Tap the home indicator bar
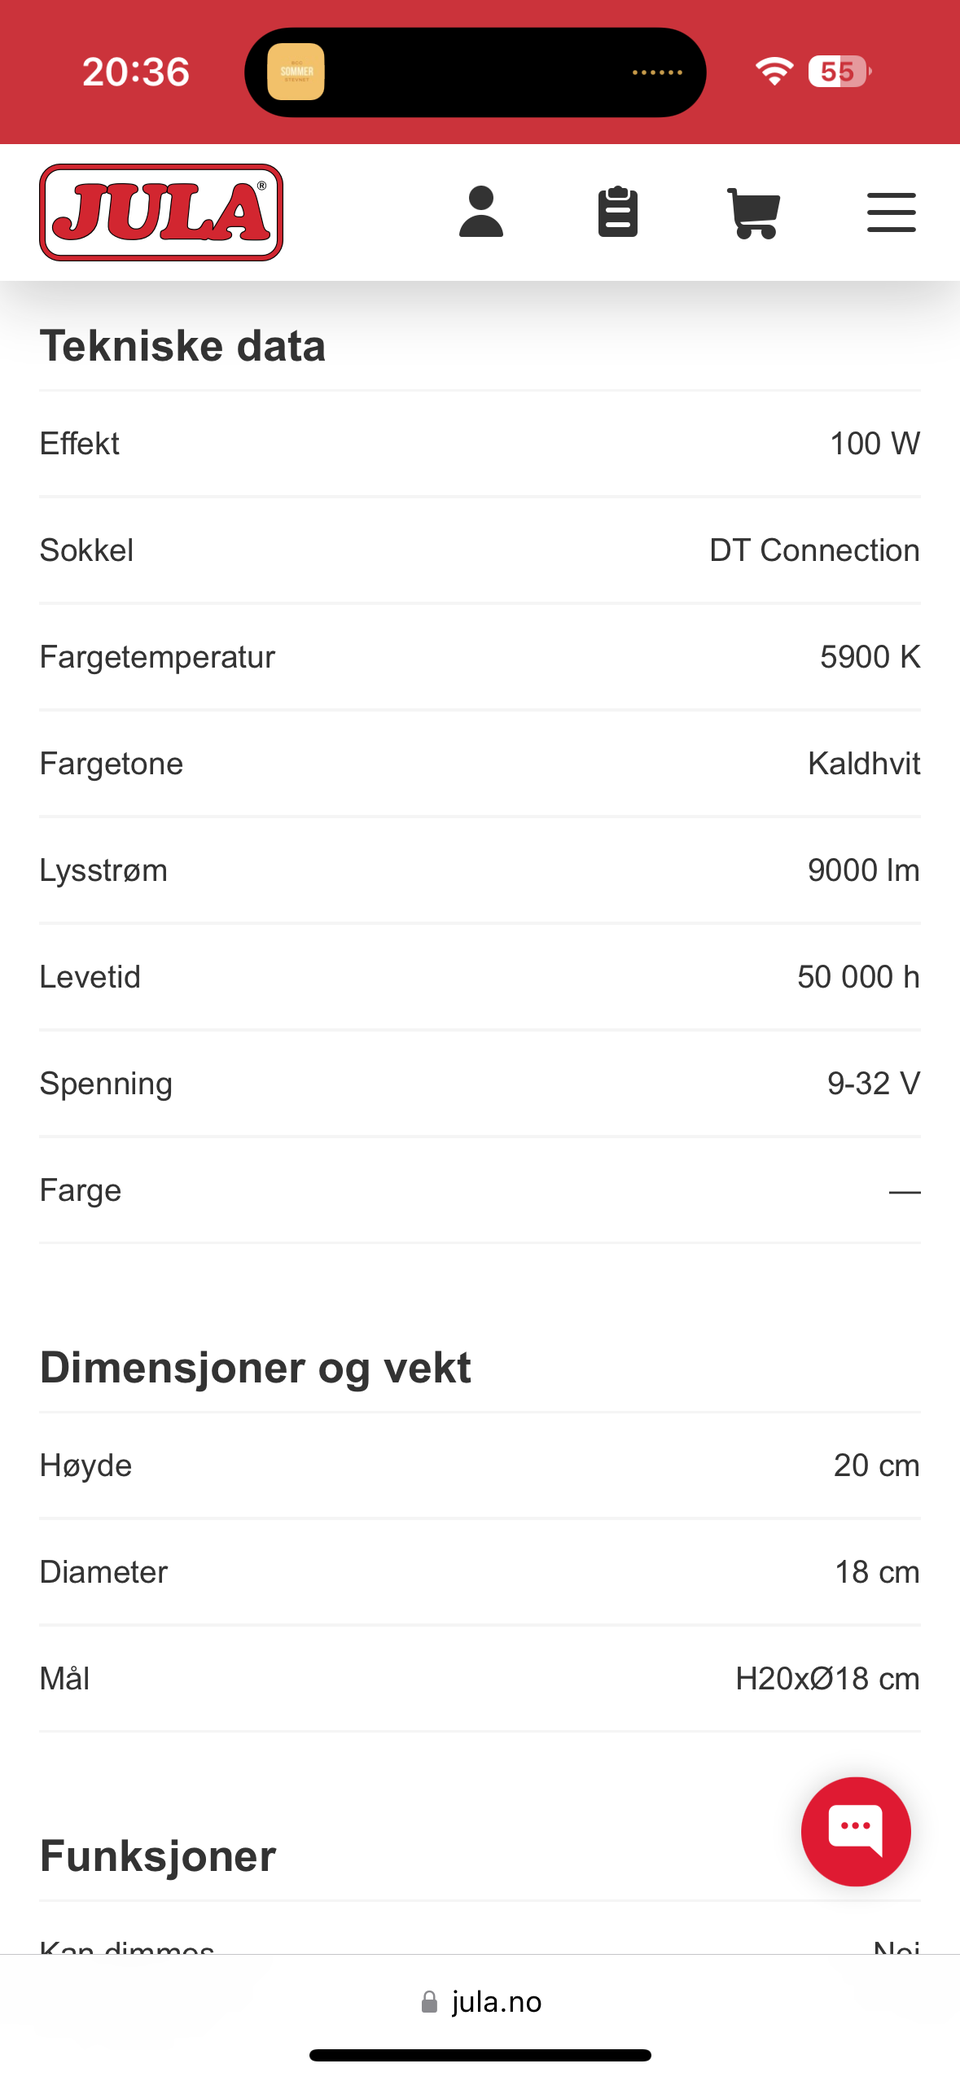The height and width of the screenshot is (2081, 960). [480, 2055]
